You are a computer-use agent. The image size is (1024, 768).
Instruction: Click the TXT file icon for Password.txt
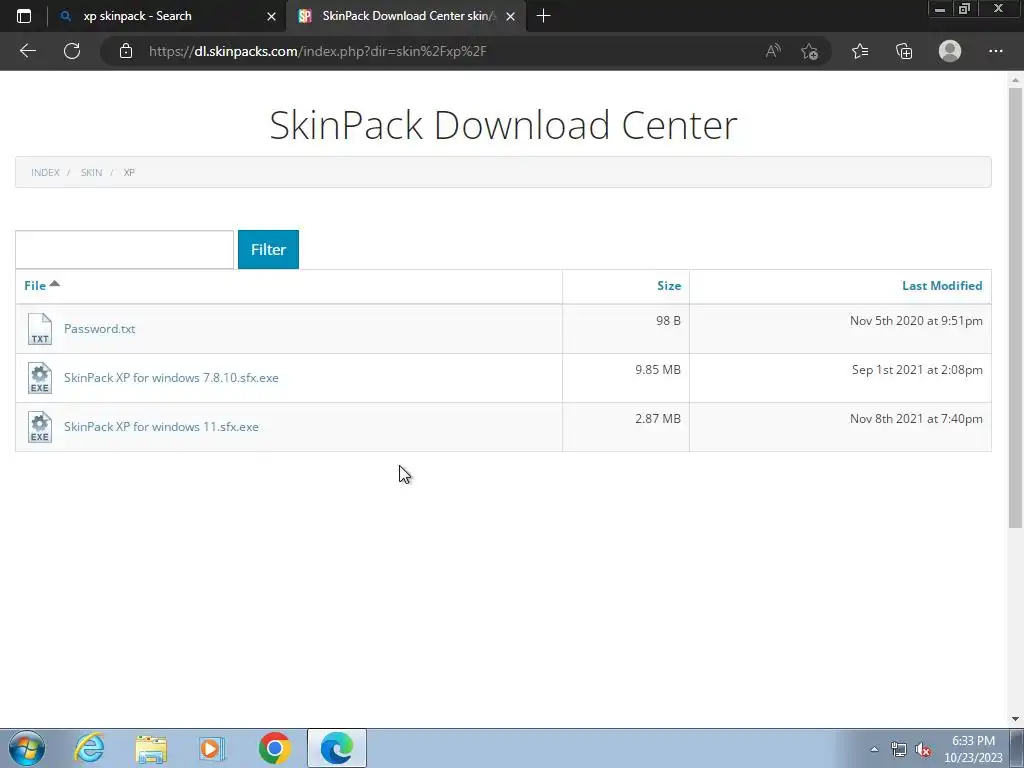(x=40, y=328)
